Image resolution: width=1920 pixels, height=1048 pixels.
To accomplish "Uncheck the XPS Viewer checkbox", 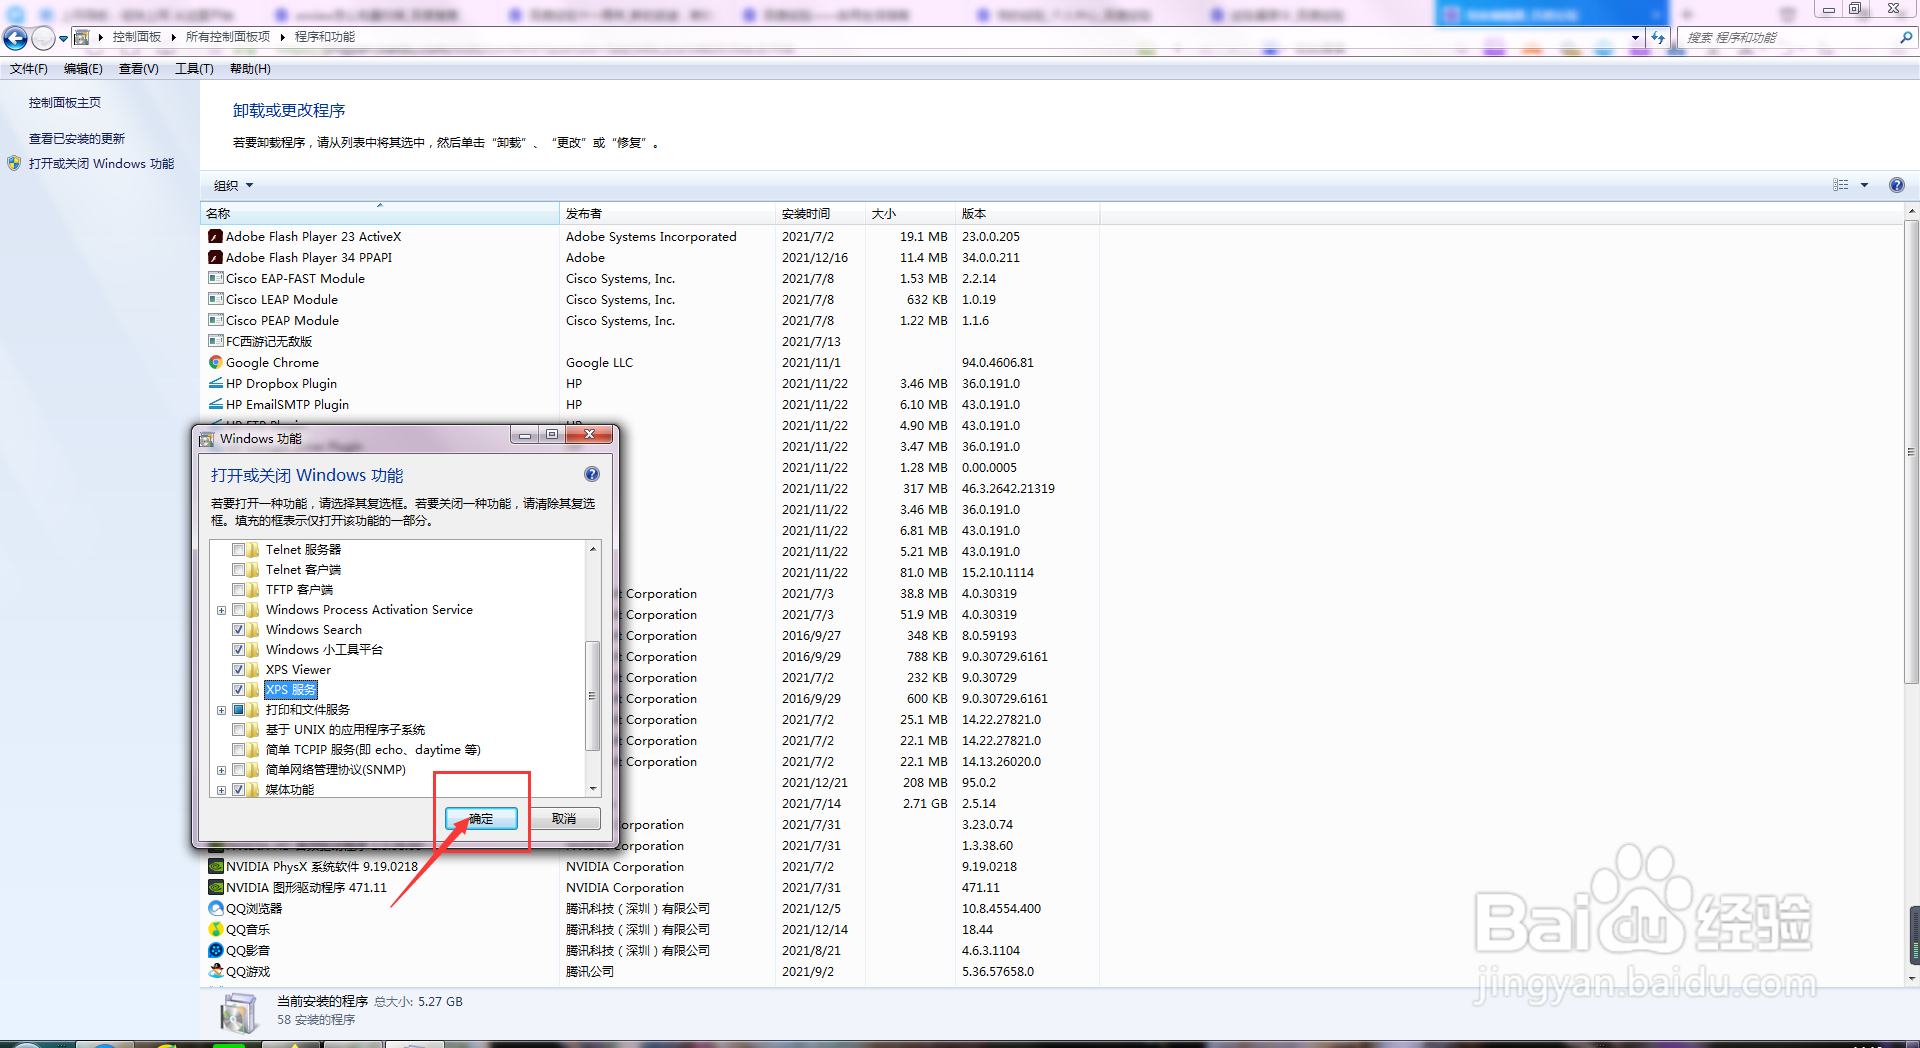I will tap(238, 670).
